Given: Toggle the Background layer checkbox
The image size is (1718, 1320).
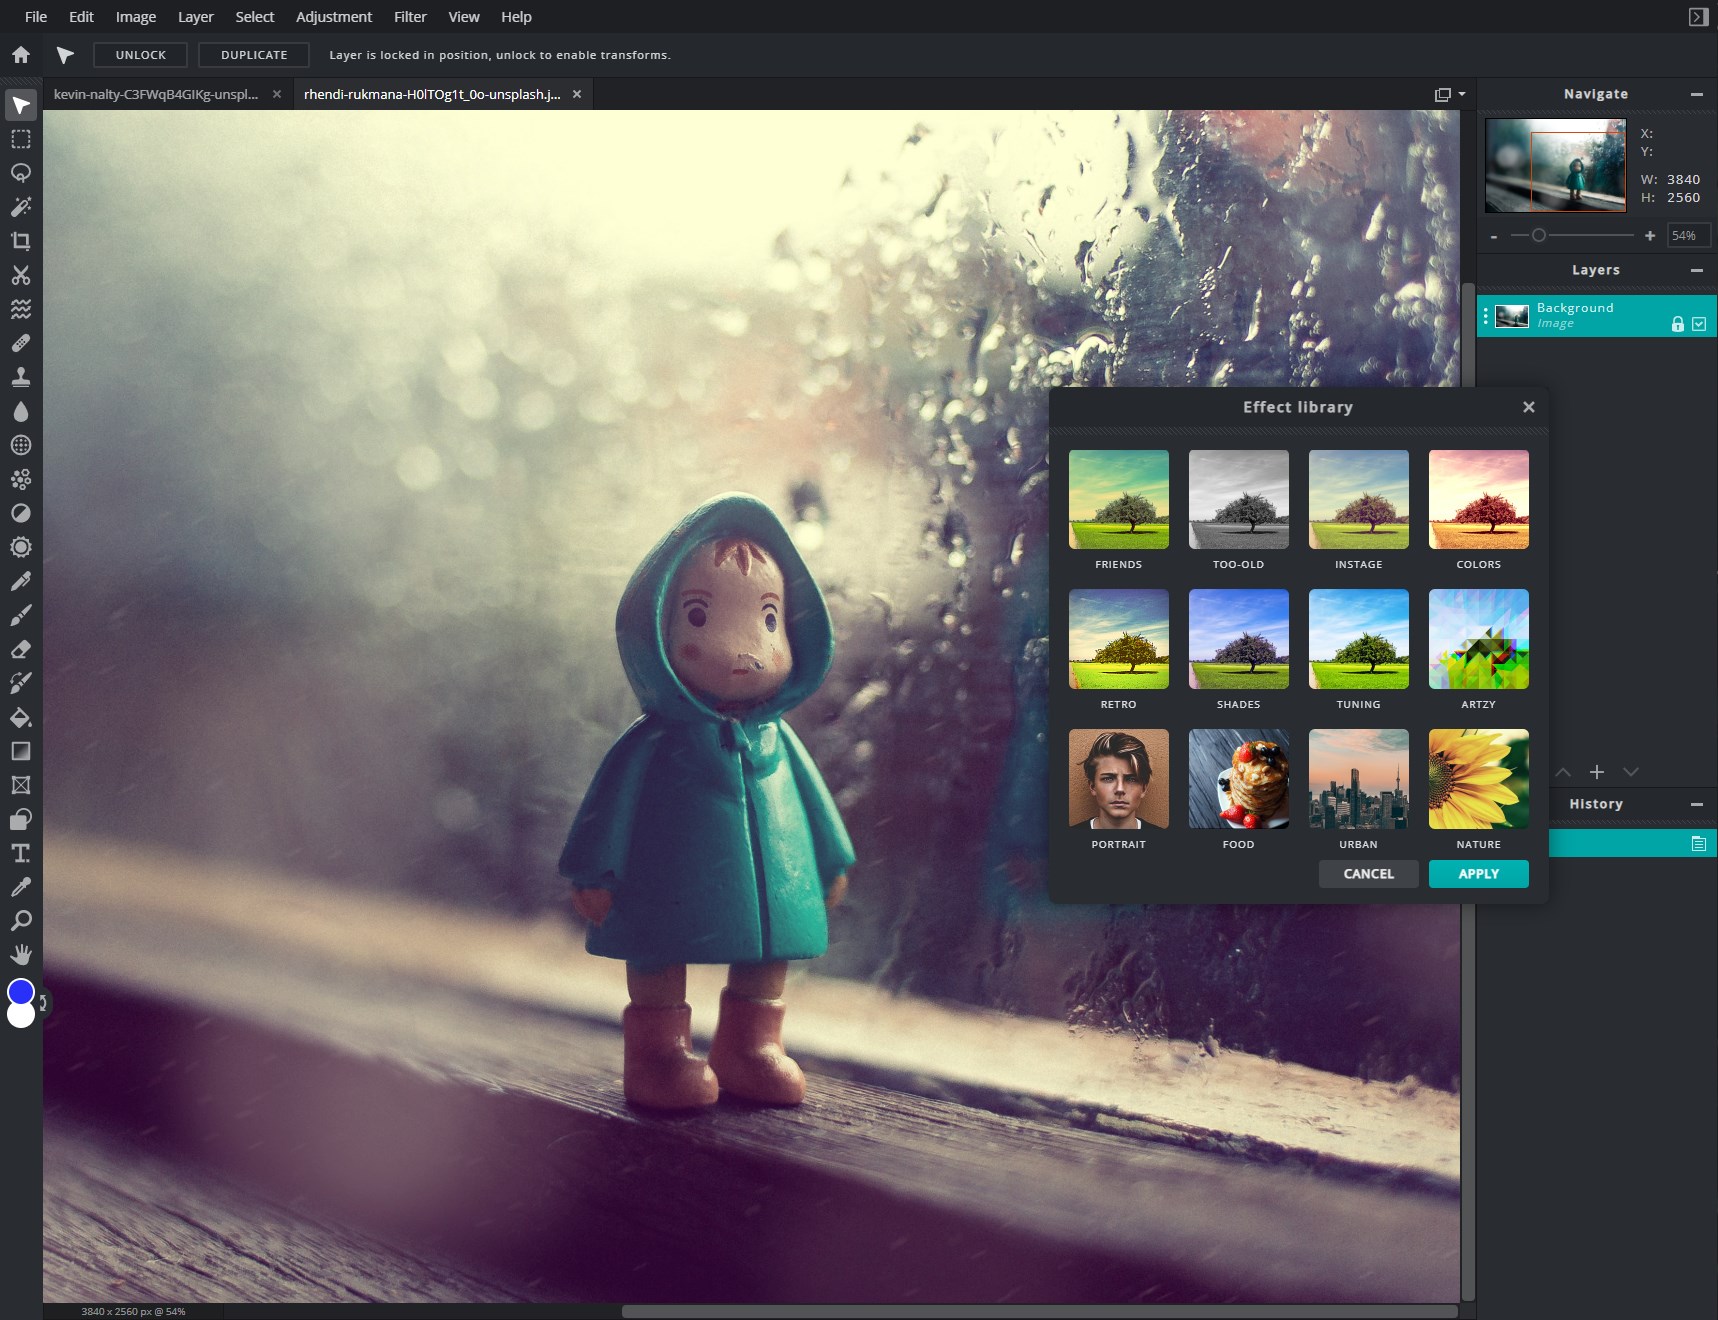Looking at the screenshot, I should pos(1699,323).
